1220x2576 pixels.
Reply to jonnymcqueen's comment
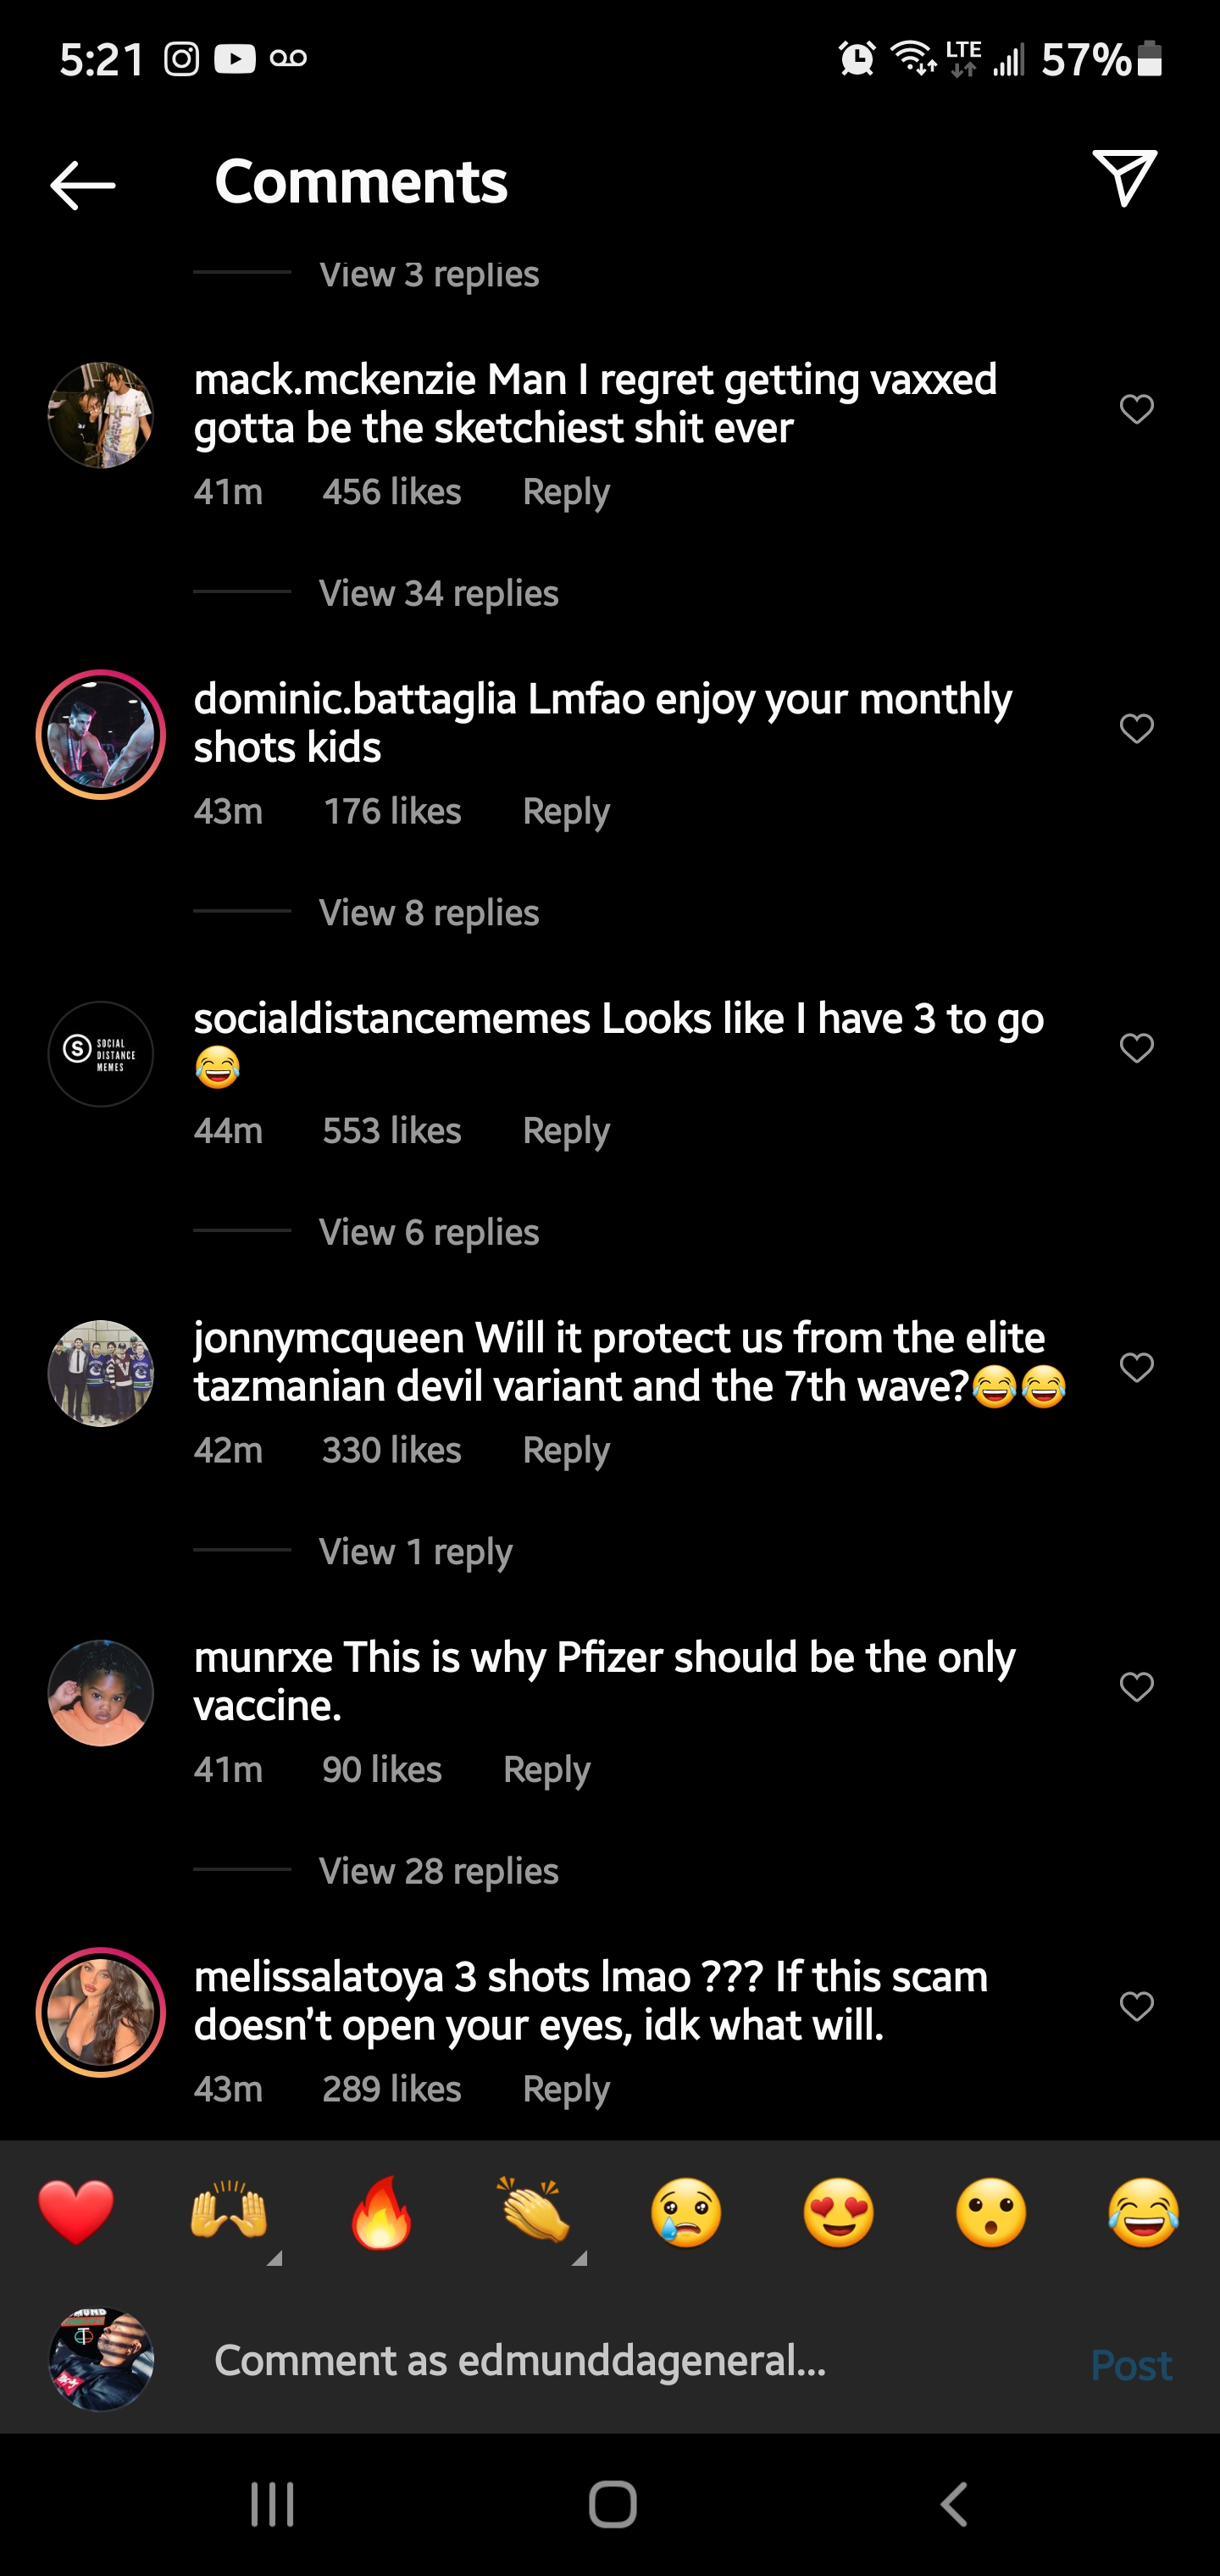tap(566, 1450)
